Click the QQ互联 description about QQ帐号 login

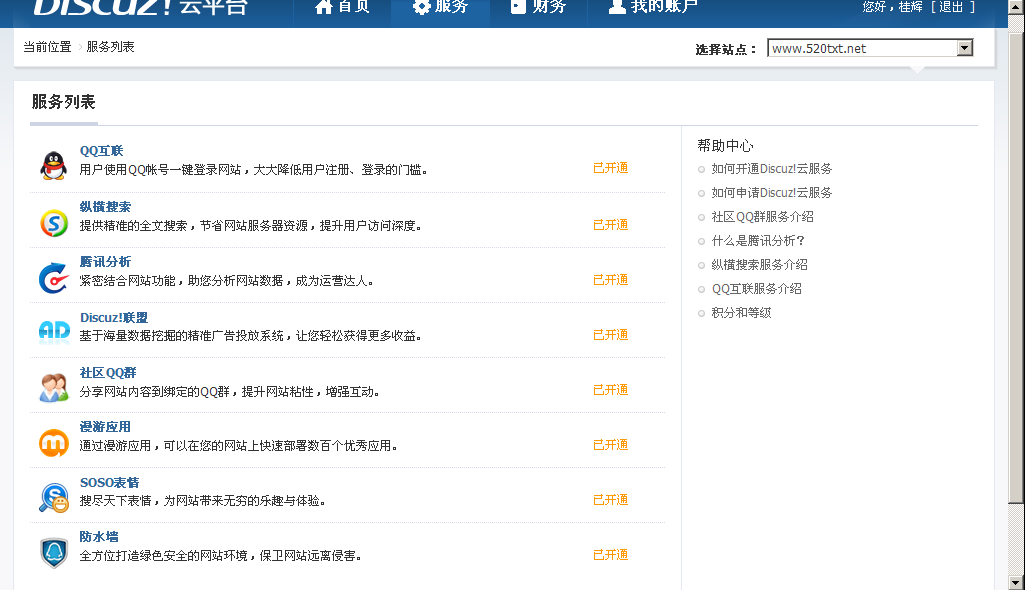254,170
